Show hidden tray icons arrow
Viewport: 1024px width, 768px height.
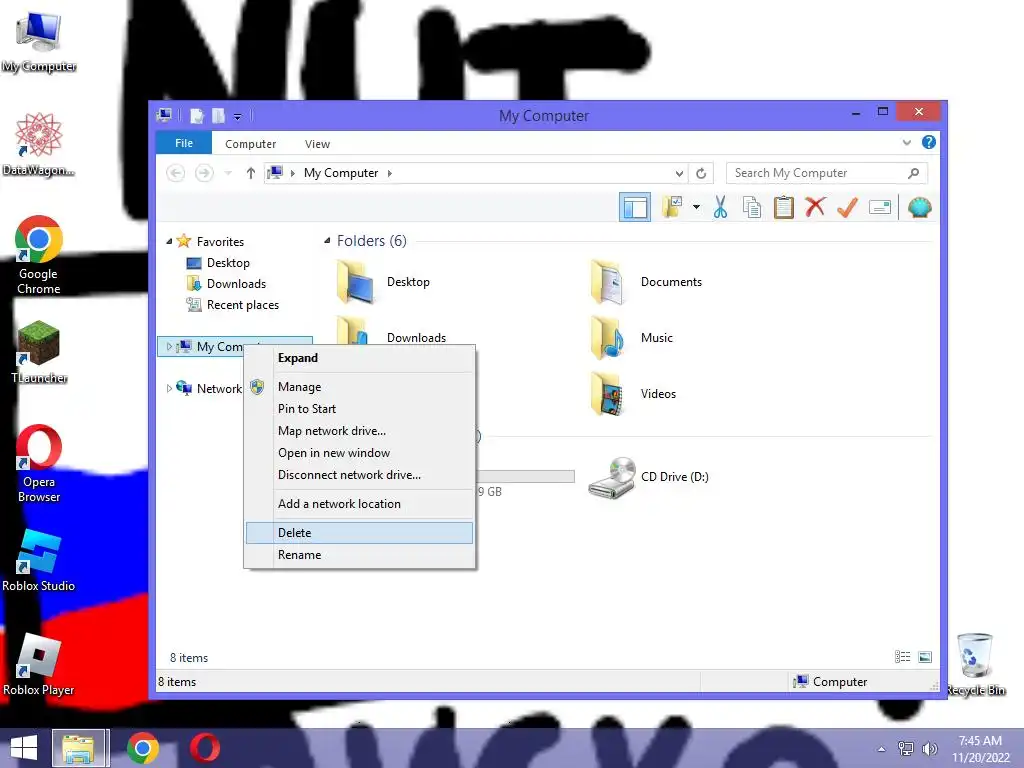pyautogui.click(x=882, y=749)
